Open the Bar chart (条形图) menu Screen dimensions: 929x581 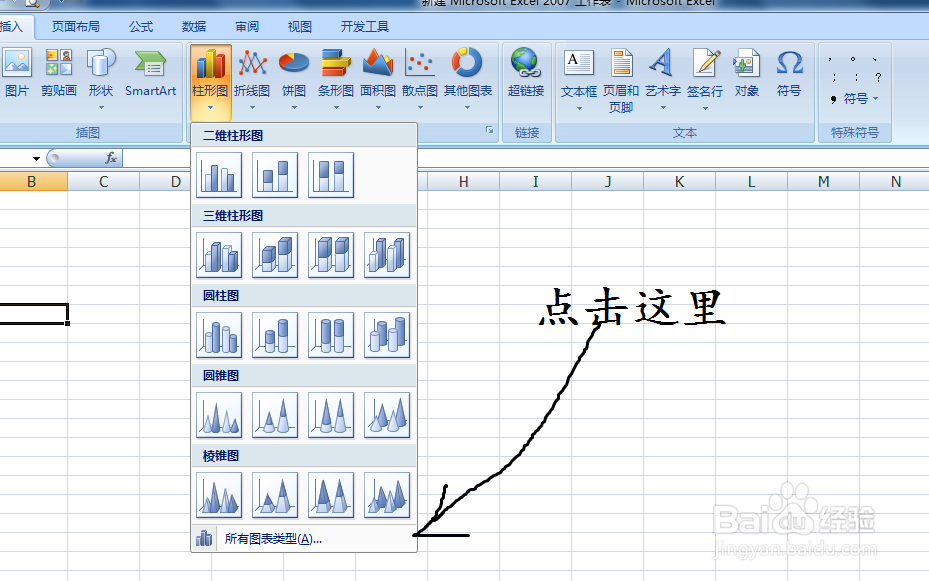(x=336, y=79)
